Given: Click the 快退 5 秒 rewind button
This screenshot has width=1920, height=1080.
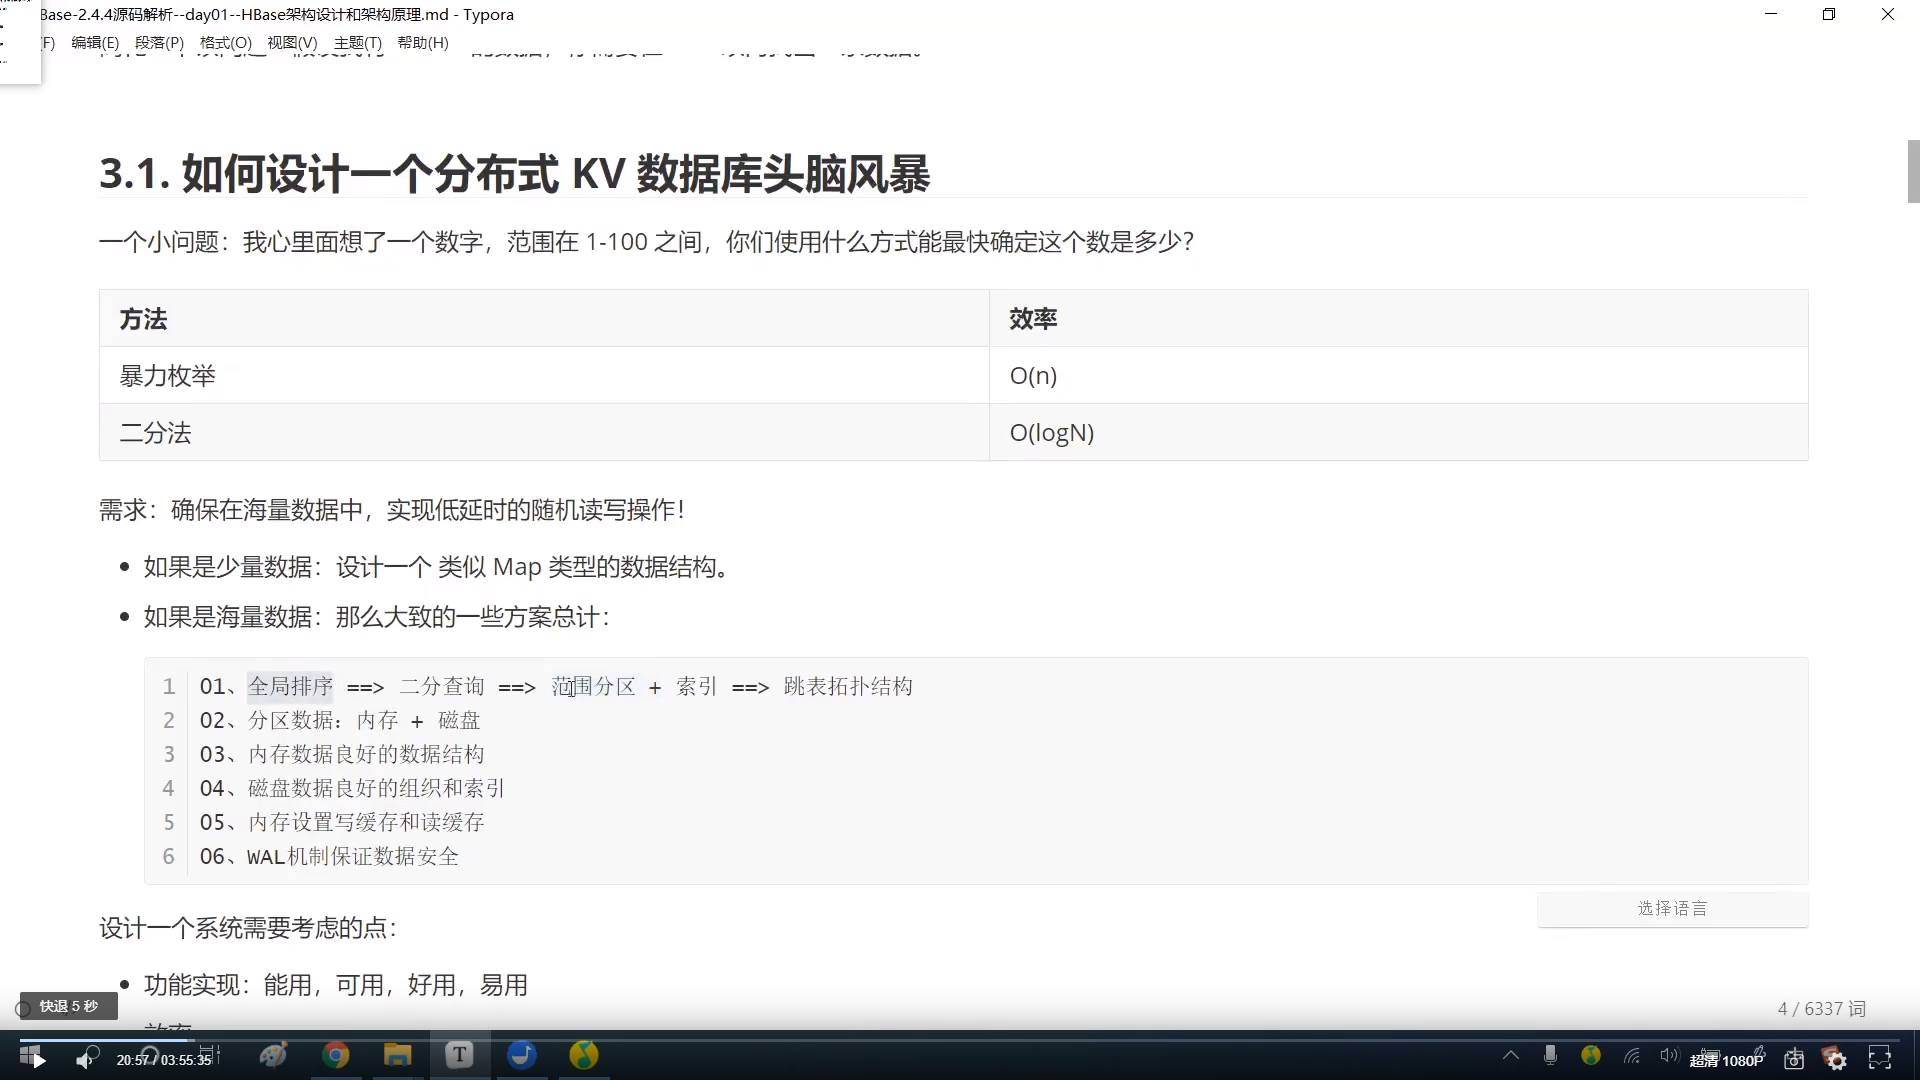Looking at the screenshot, I should (68, 1006).
